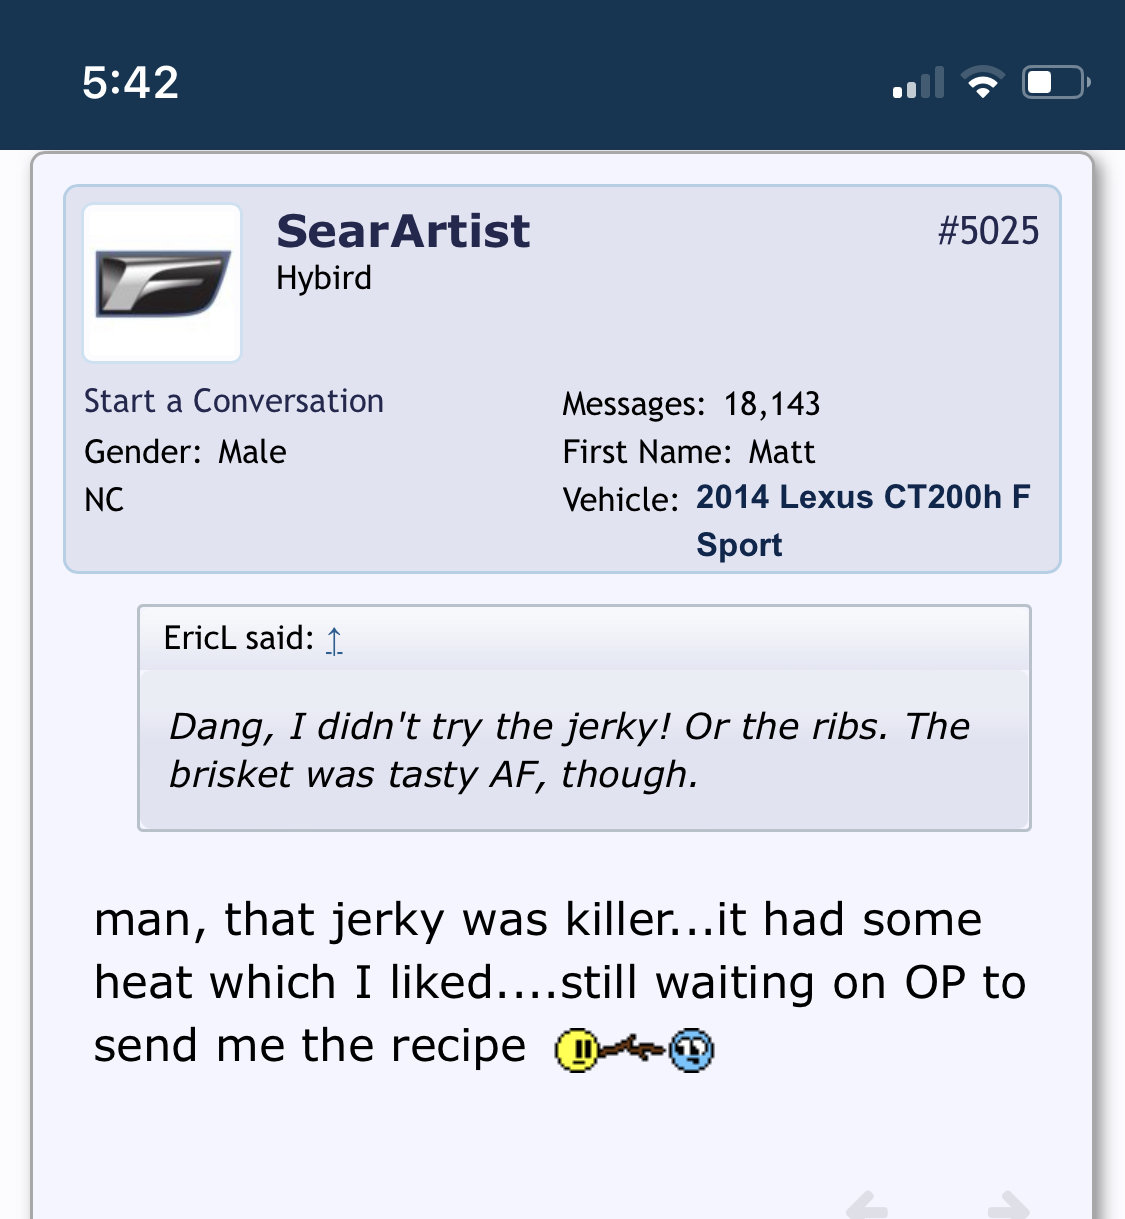This screenshot has height=1219, width=1125.
Task: Tap the 5:42 clock in status bar
Action: click(x=131, y=82)
